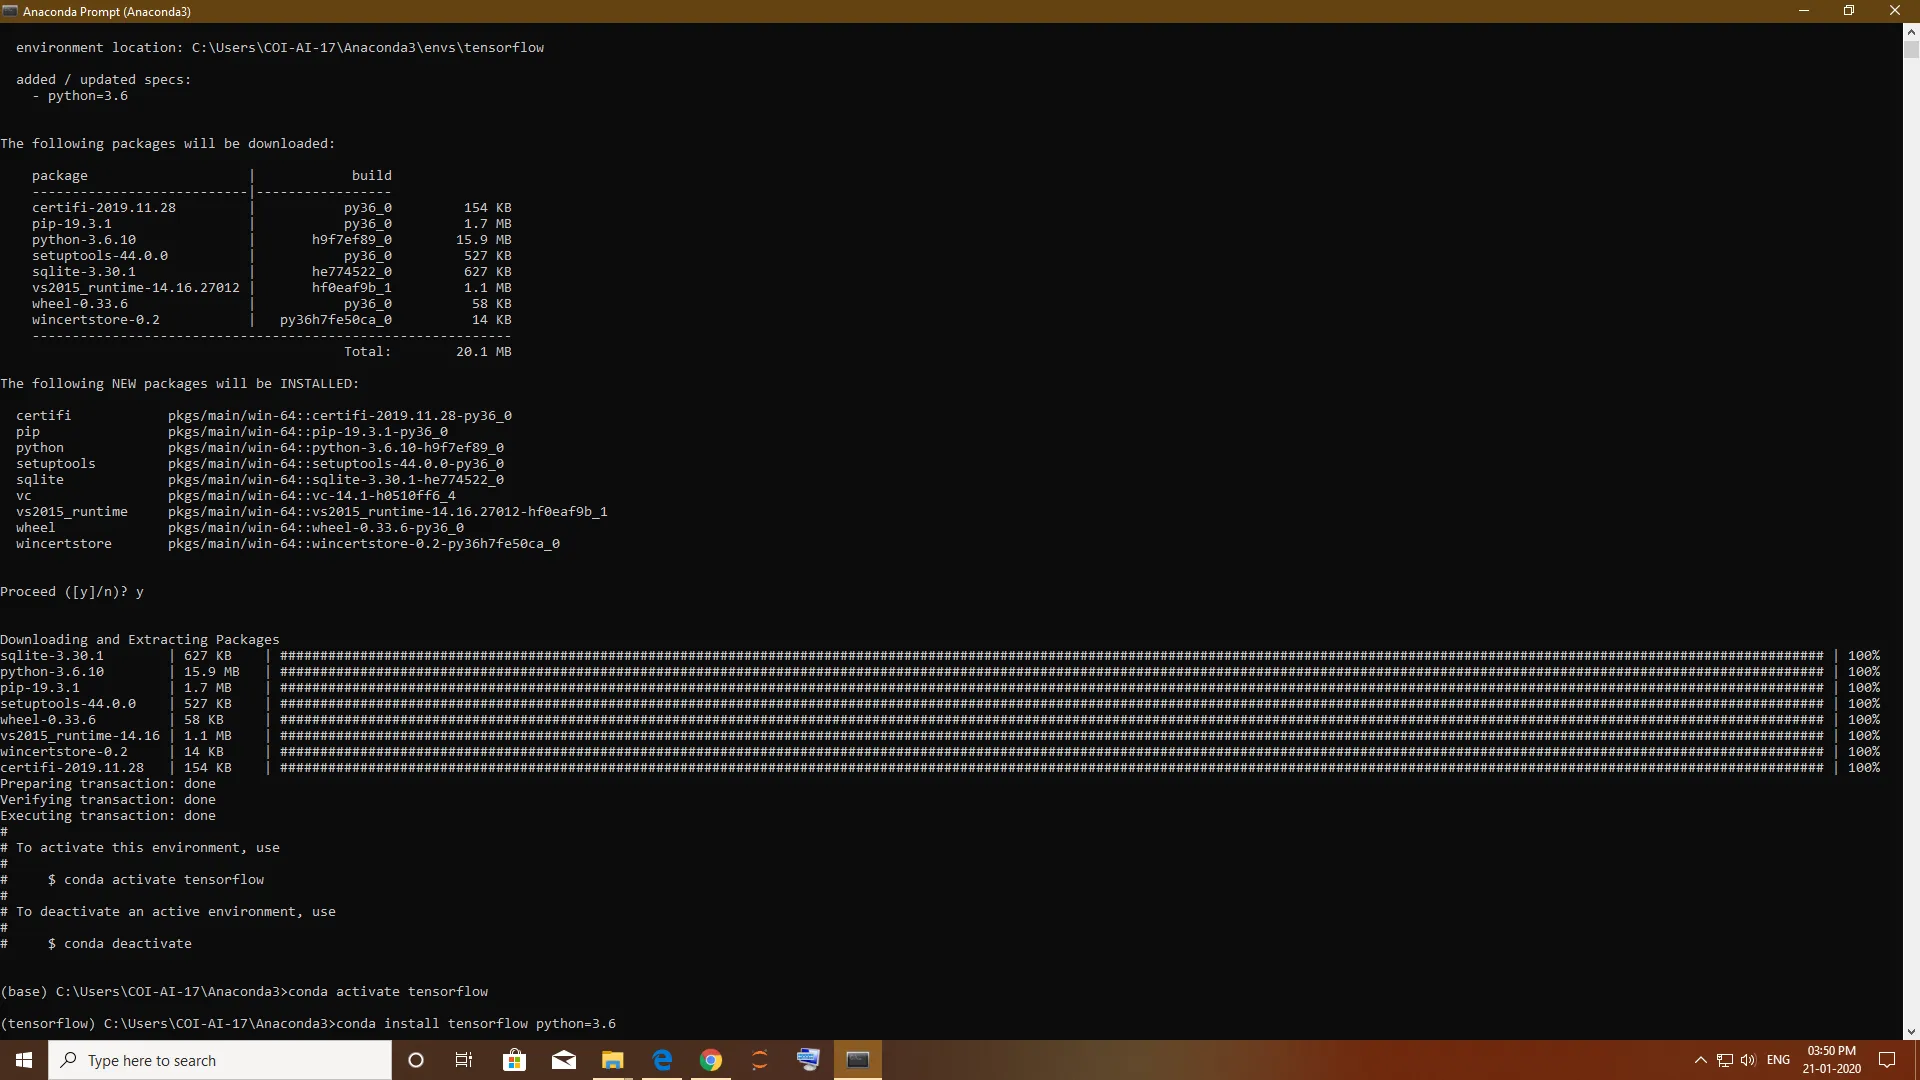1920x1080 pixels.
Task: Switch the ENG input language
Action: (1778, 1060)
